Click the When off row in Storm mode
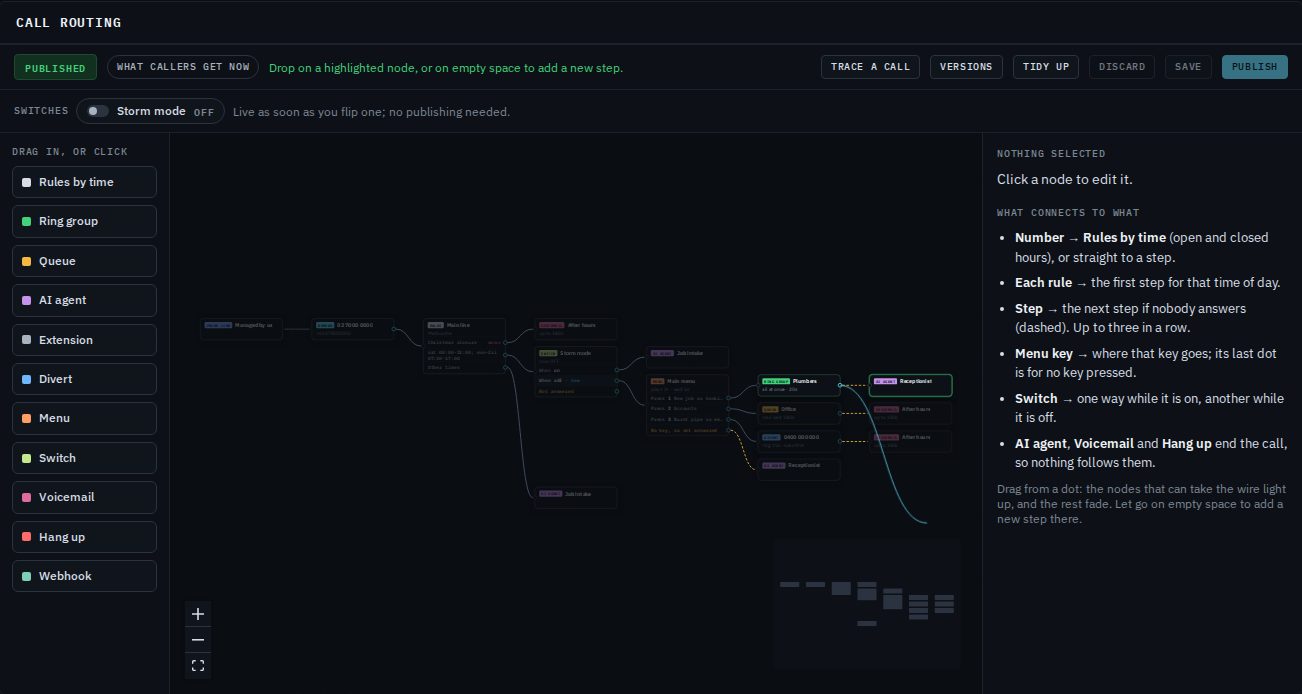Image resolution: width=1302 pixels, height=694 pixels. coord(576,381)
